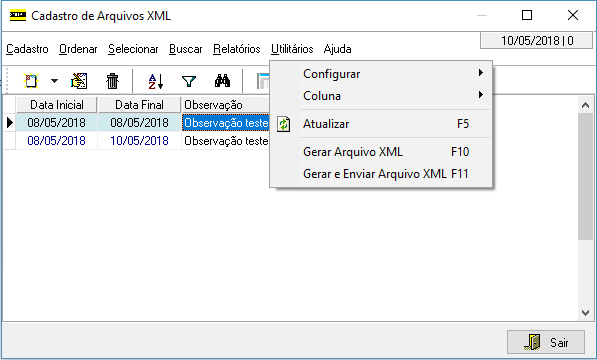597x360 pixels.
Task: Open the dropdown arrow beside New record
Action: (x=54, y=81)
